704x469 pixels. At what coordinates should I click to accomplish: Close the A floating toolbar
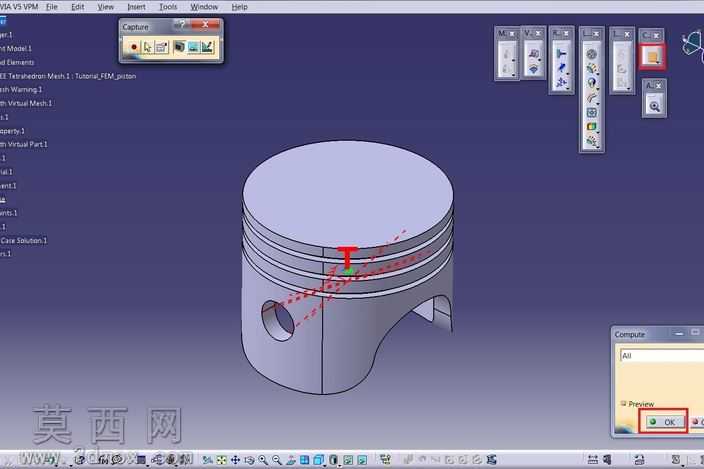point(659,85)
